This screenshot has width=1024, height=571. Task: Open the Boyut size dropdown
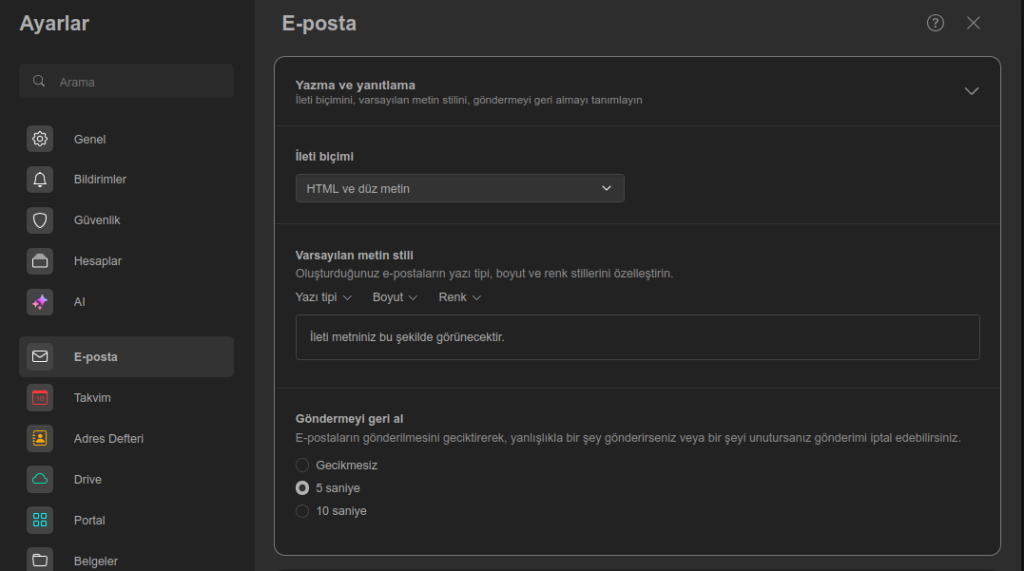(x=394, y=297)
